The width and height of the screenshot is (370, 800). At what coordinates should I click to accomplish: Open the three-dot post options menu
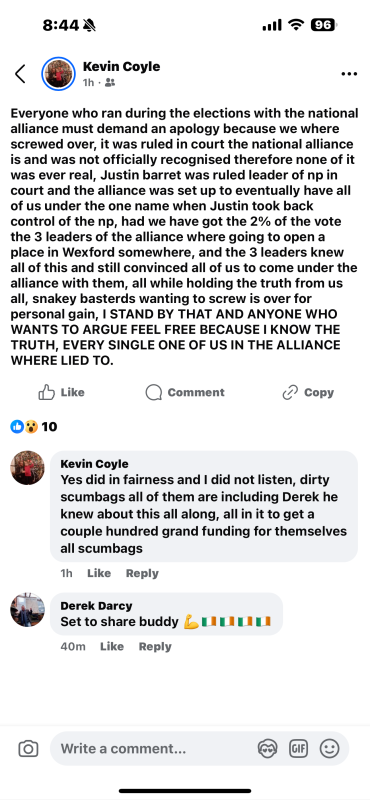(x=349, y=74)
